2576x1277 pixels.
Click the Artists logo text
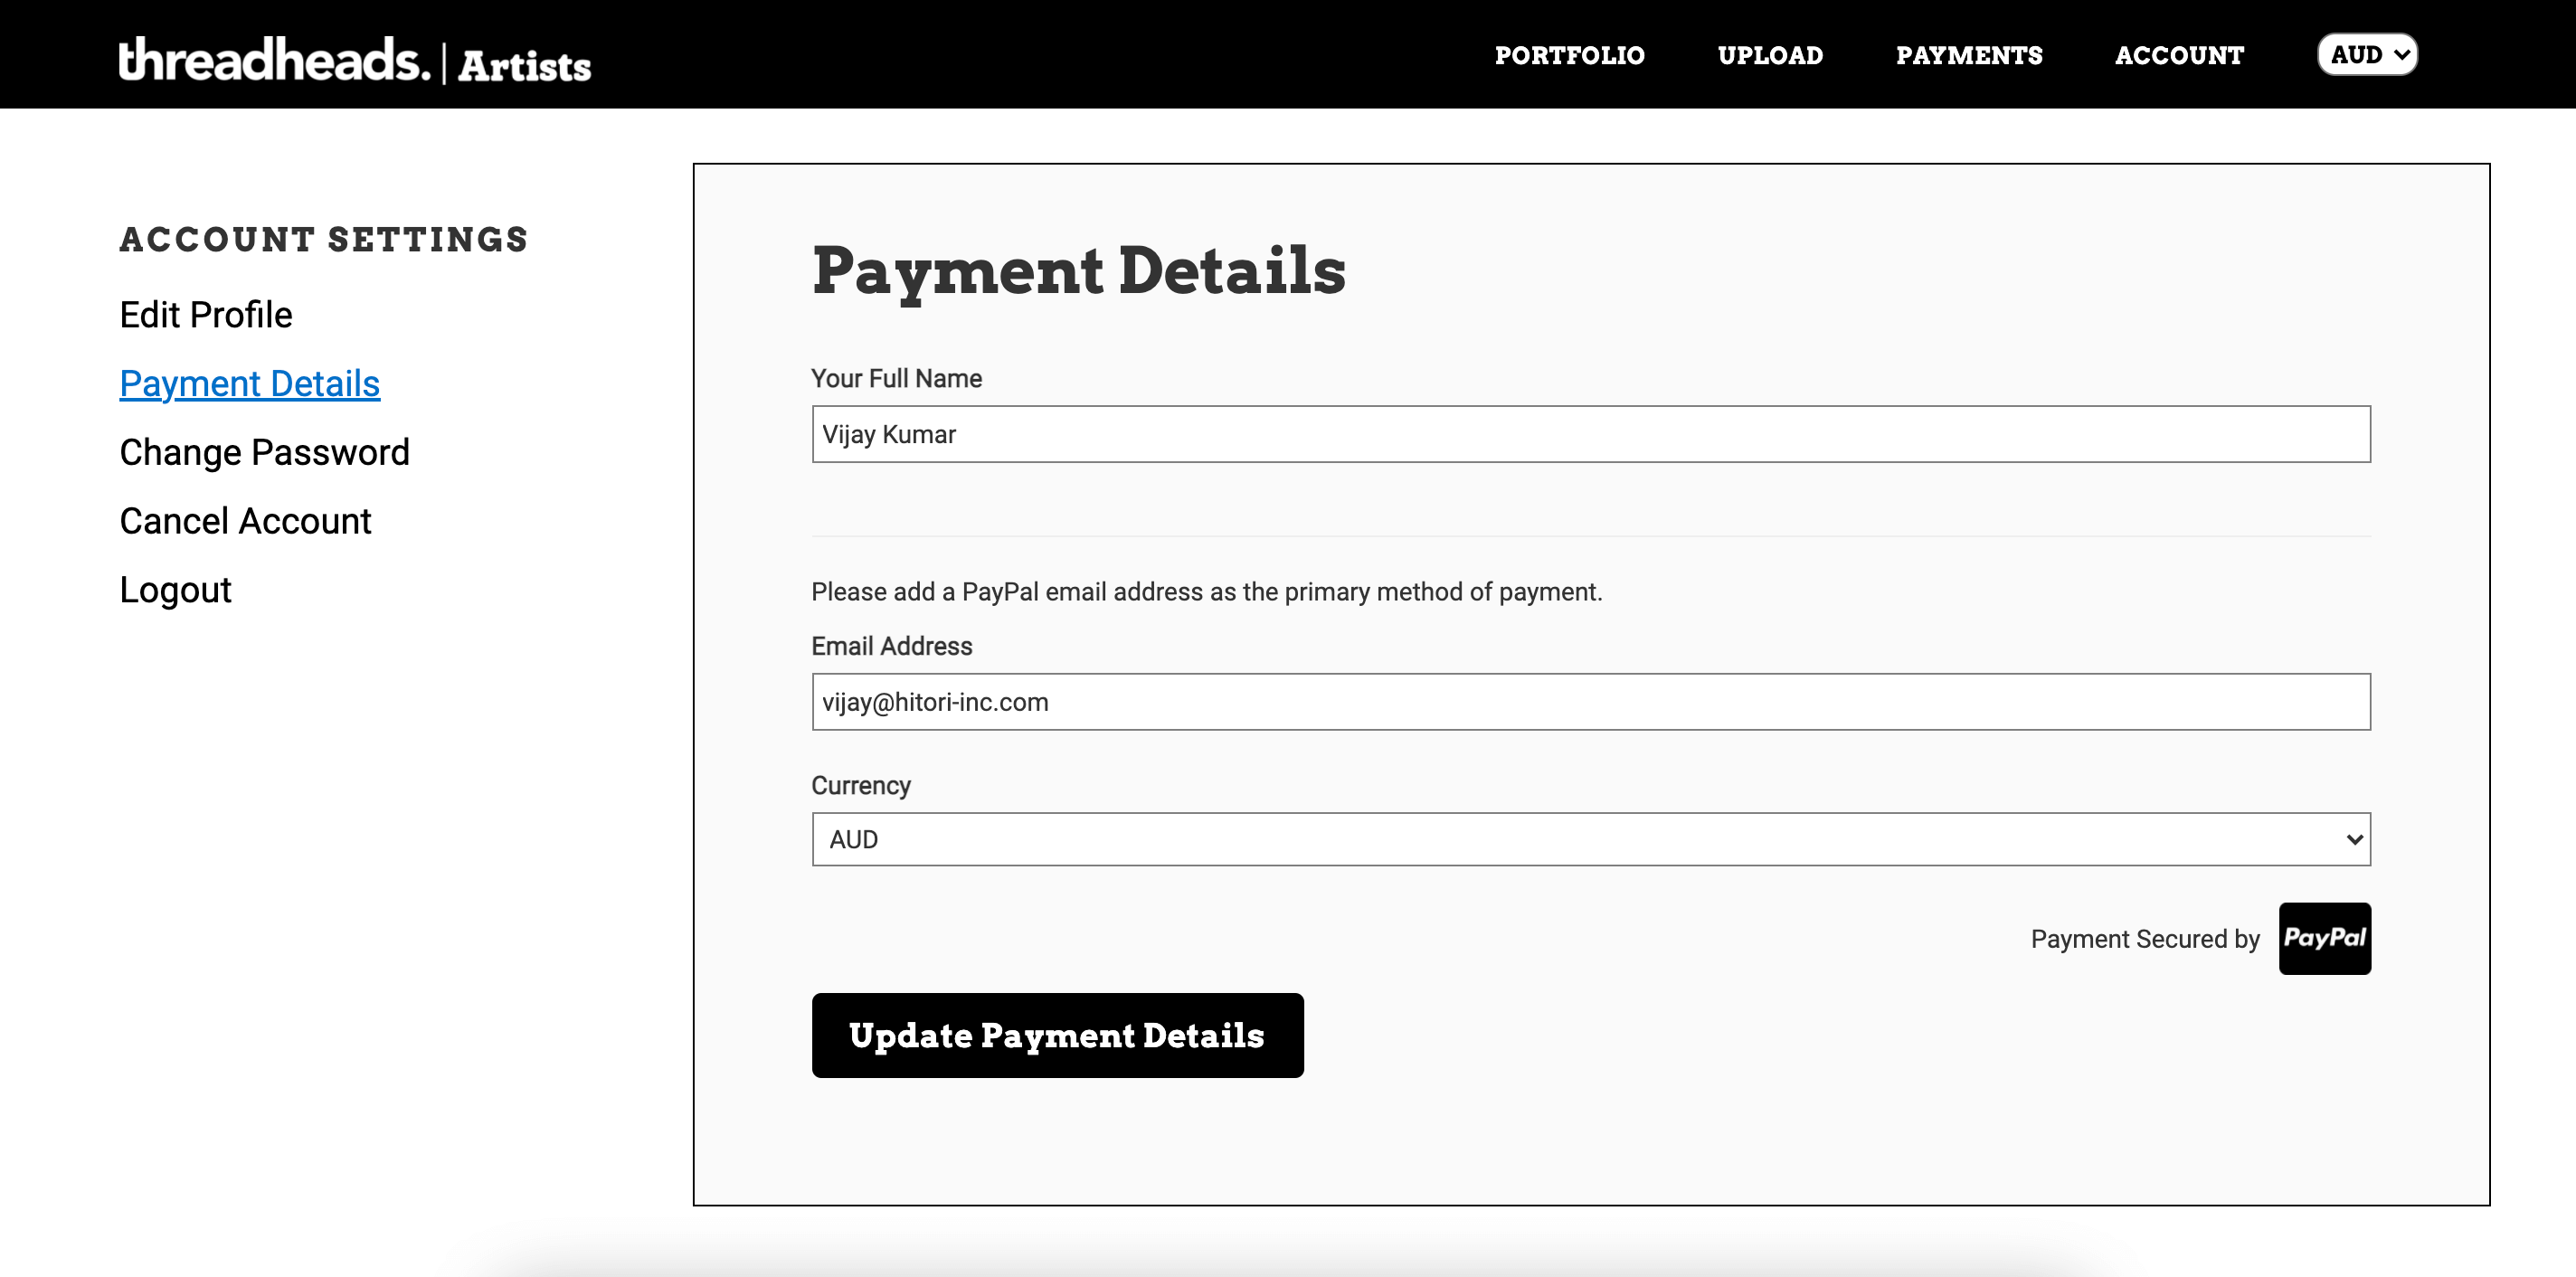tap(525, 65)
